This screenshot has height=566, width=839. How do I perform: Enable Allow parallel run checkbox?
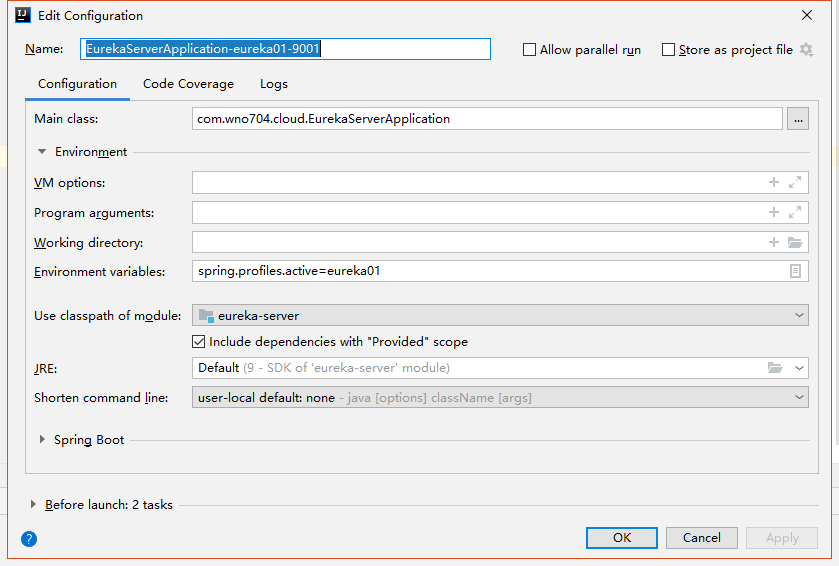(530, 50)
